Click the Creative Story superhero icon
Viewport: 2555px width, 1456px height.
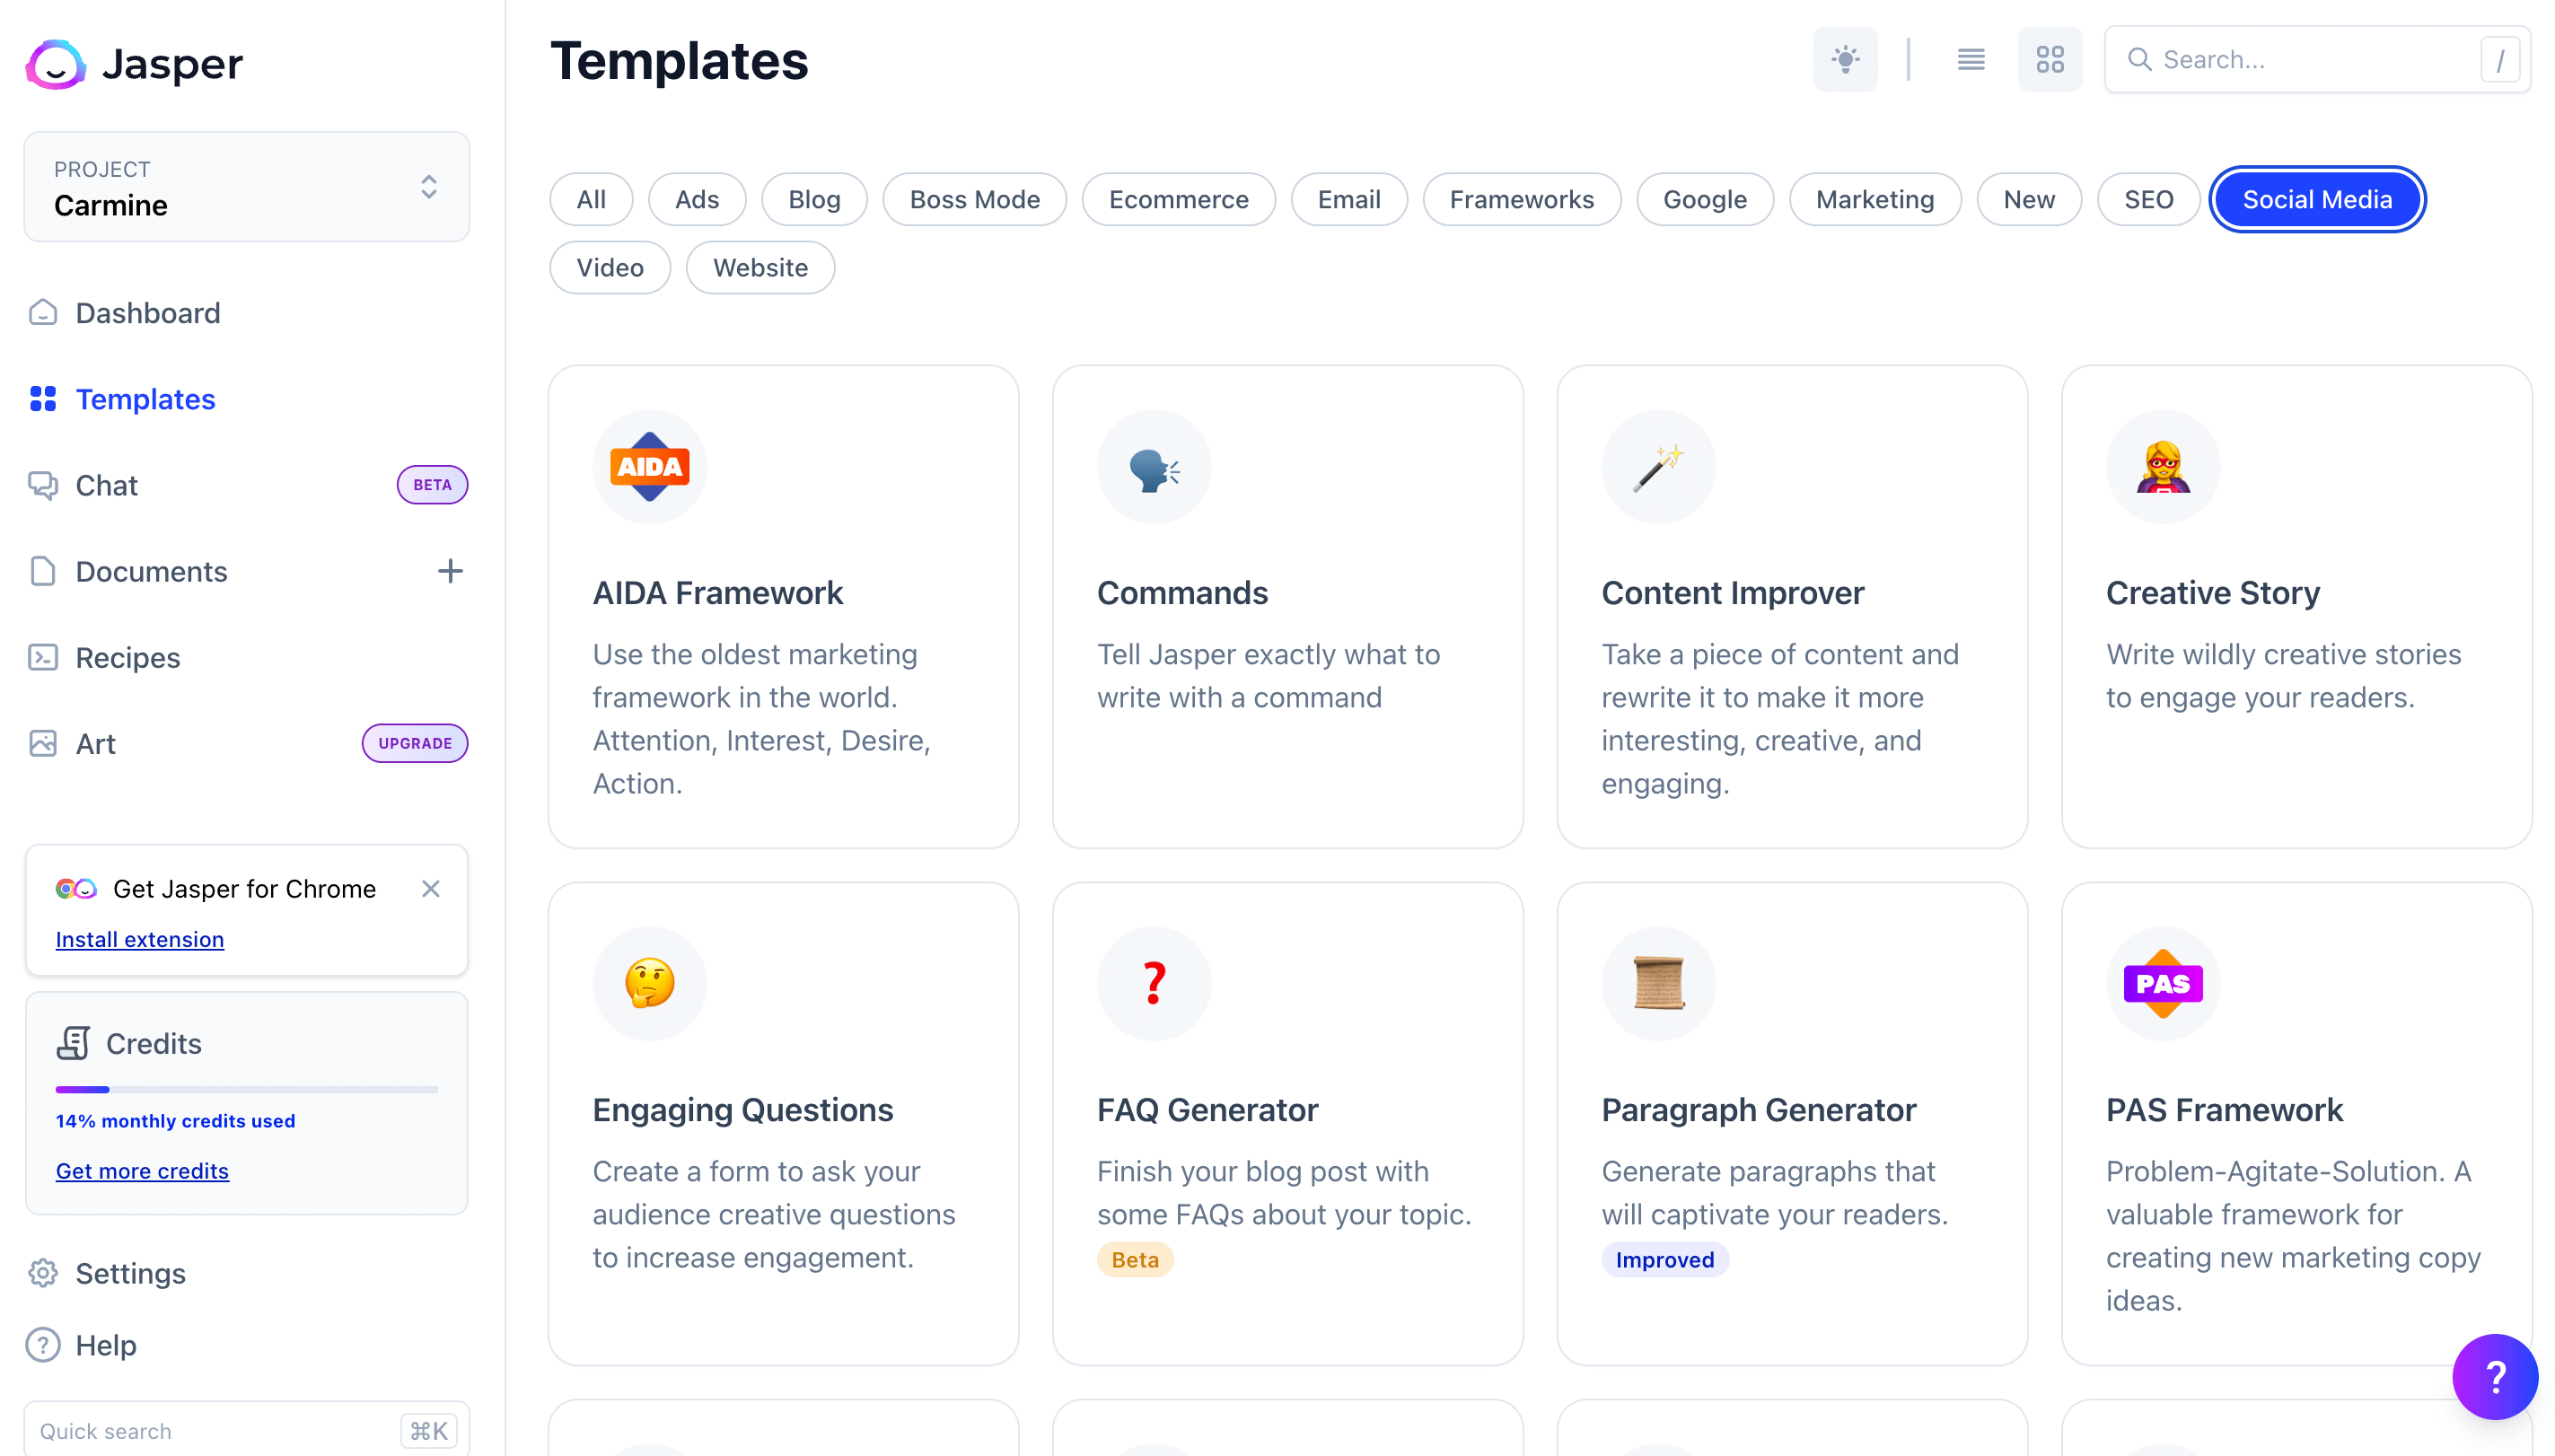(x=2163, y=466)
